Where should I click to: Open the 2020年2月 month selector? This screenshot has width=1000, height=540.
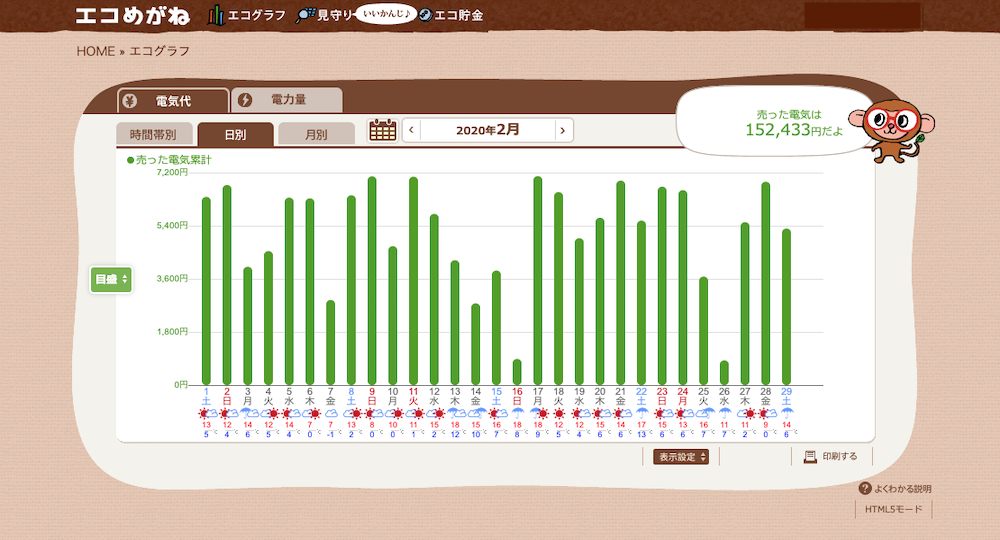(487, 130)
